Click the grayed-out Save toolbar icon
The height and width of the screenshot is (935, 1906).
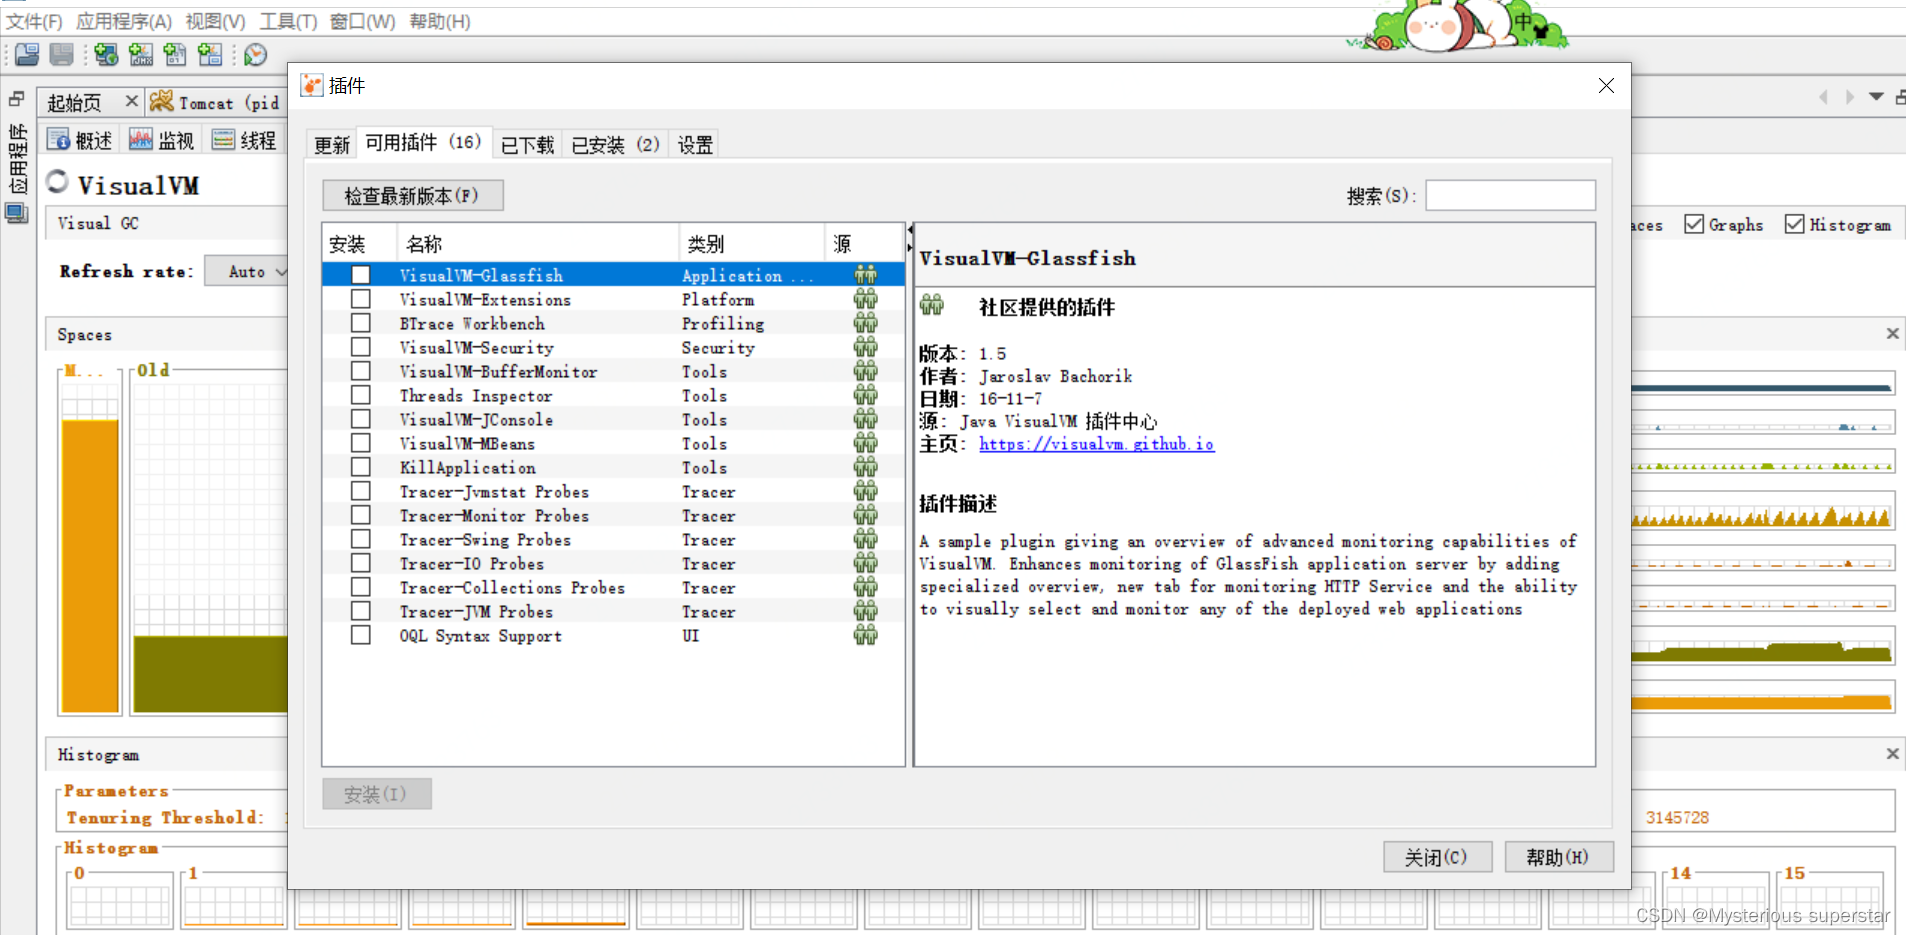click(62, 54)
